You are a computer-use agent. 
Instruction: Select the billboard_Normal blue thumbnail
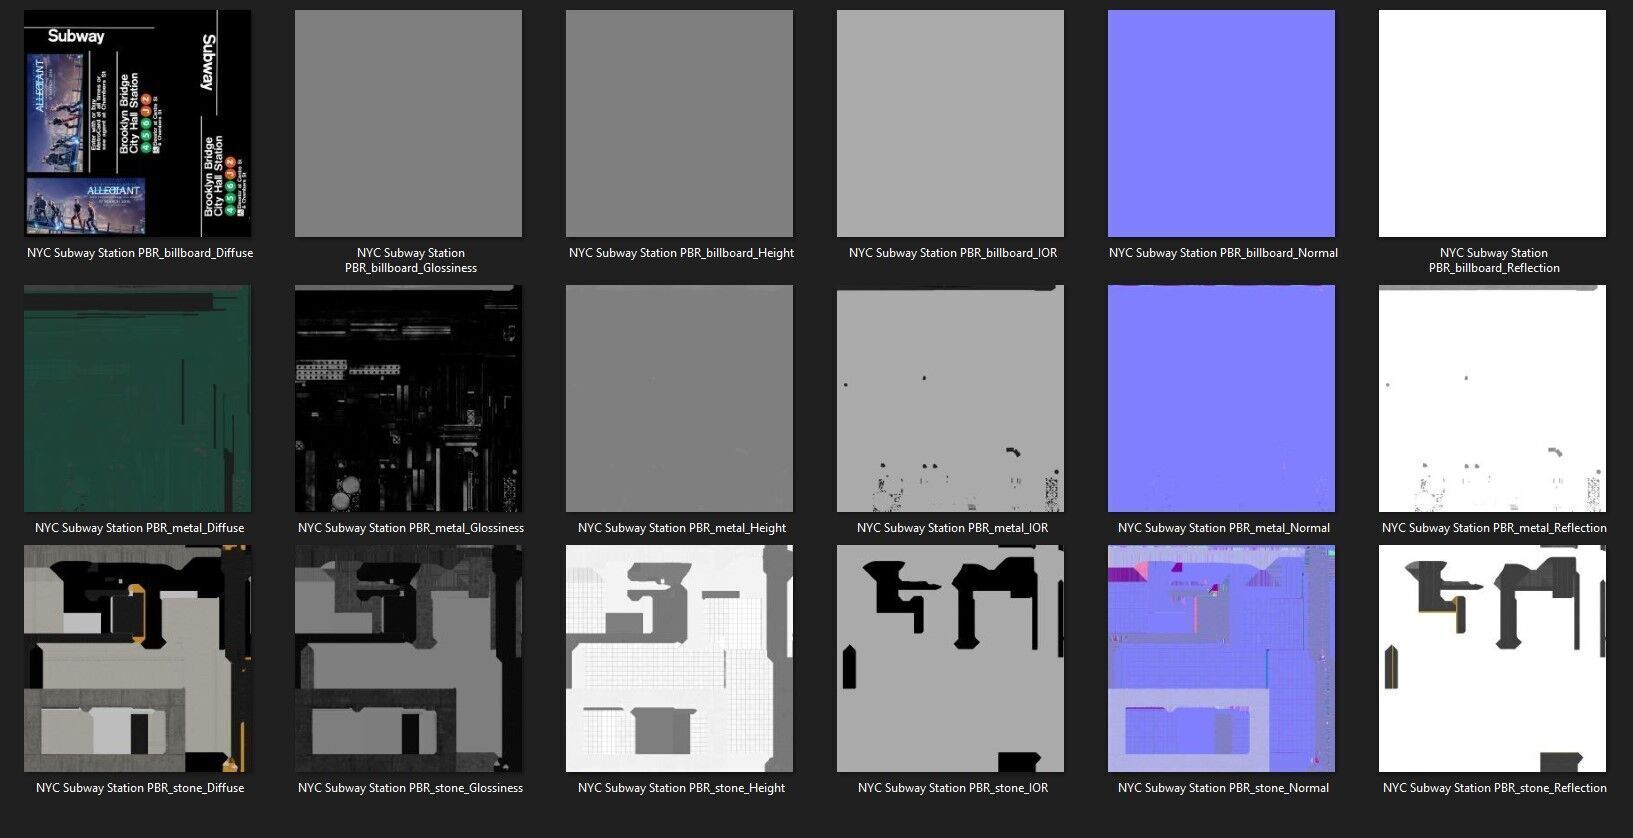tap(1221, 124)
